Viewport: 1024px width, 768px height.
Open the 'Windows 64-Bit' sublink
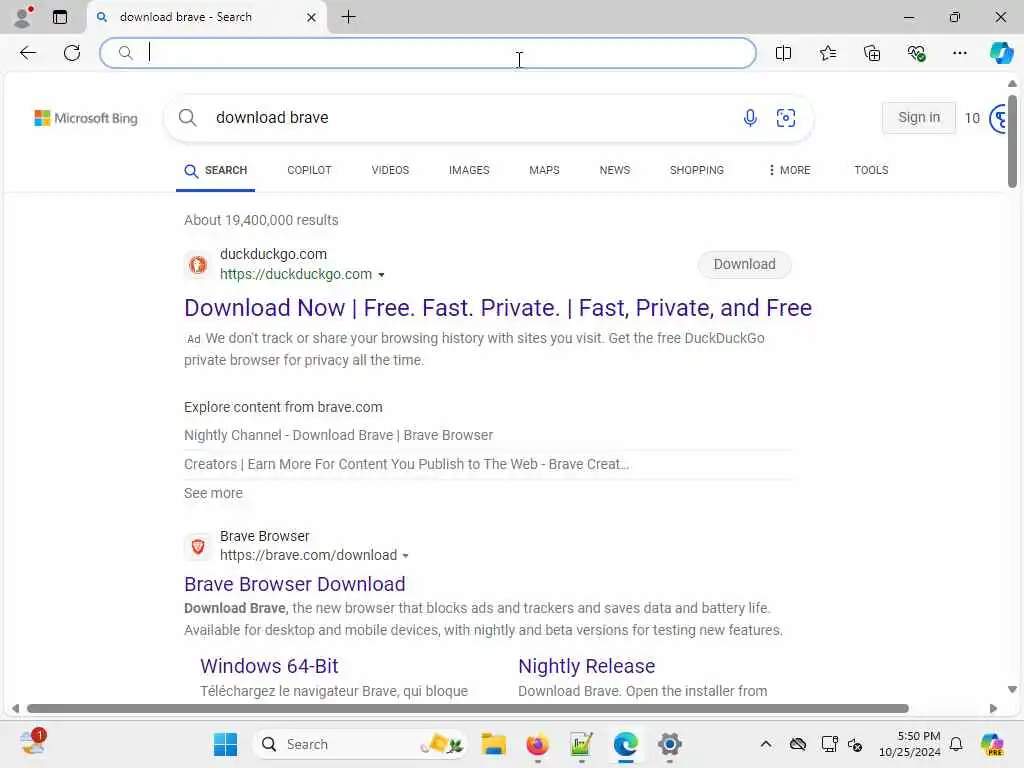269,666
